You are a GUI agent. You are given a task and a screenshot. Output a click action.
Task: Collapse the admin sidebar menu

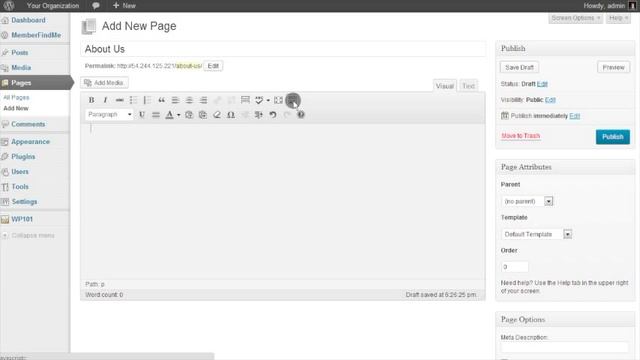click(x=33, y=236)
